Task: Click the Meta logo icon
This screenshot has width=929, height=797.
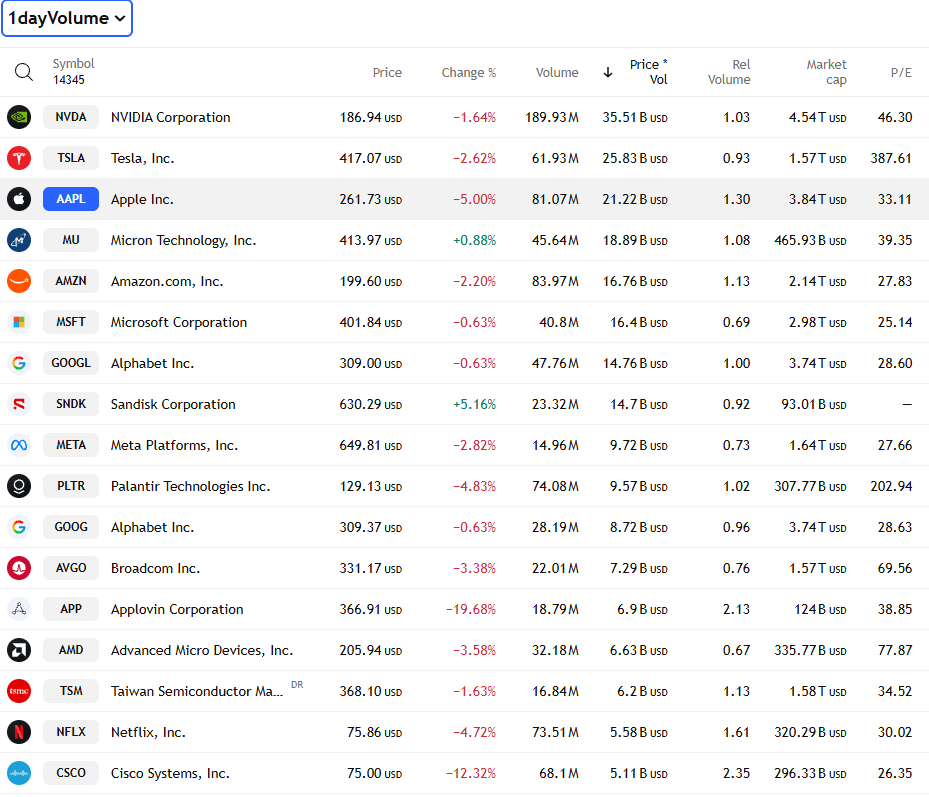Action: point(19,445)
